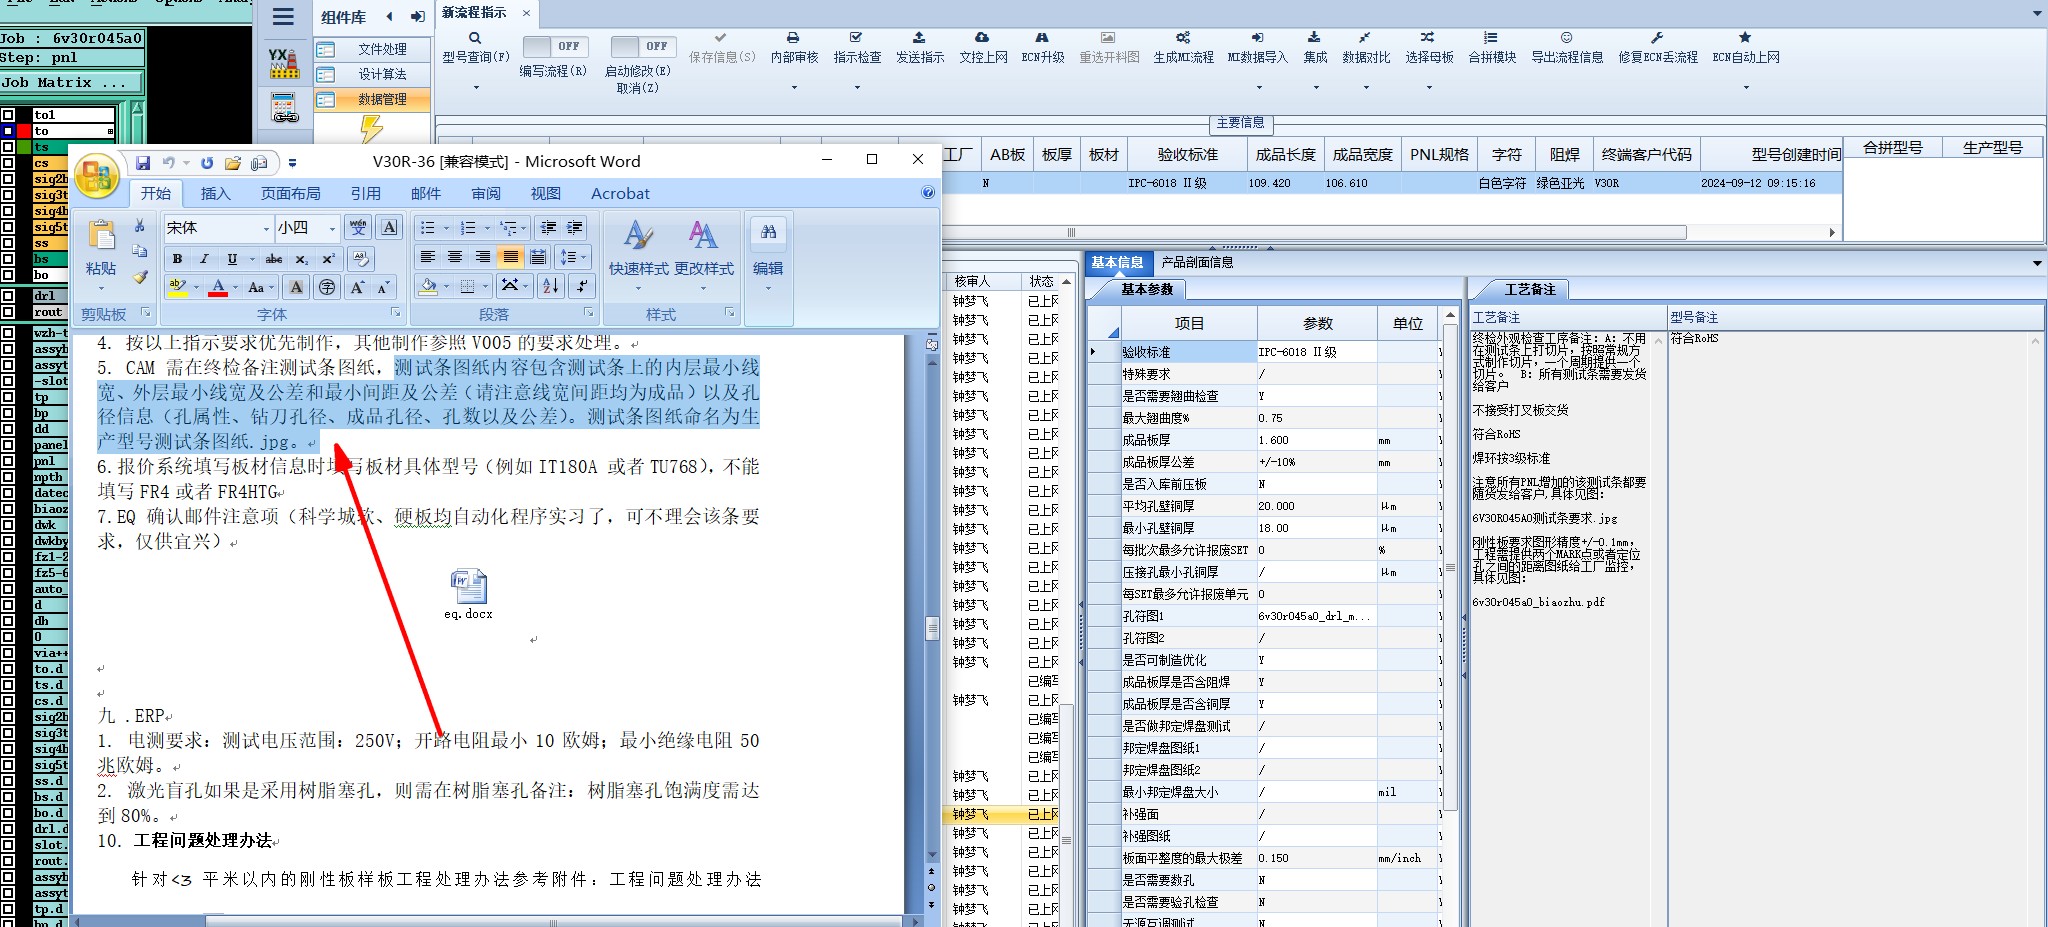Screen dimensions: 2048x927
Task: Decrease paragraph indent
Action: (x=548, y=228)
